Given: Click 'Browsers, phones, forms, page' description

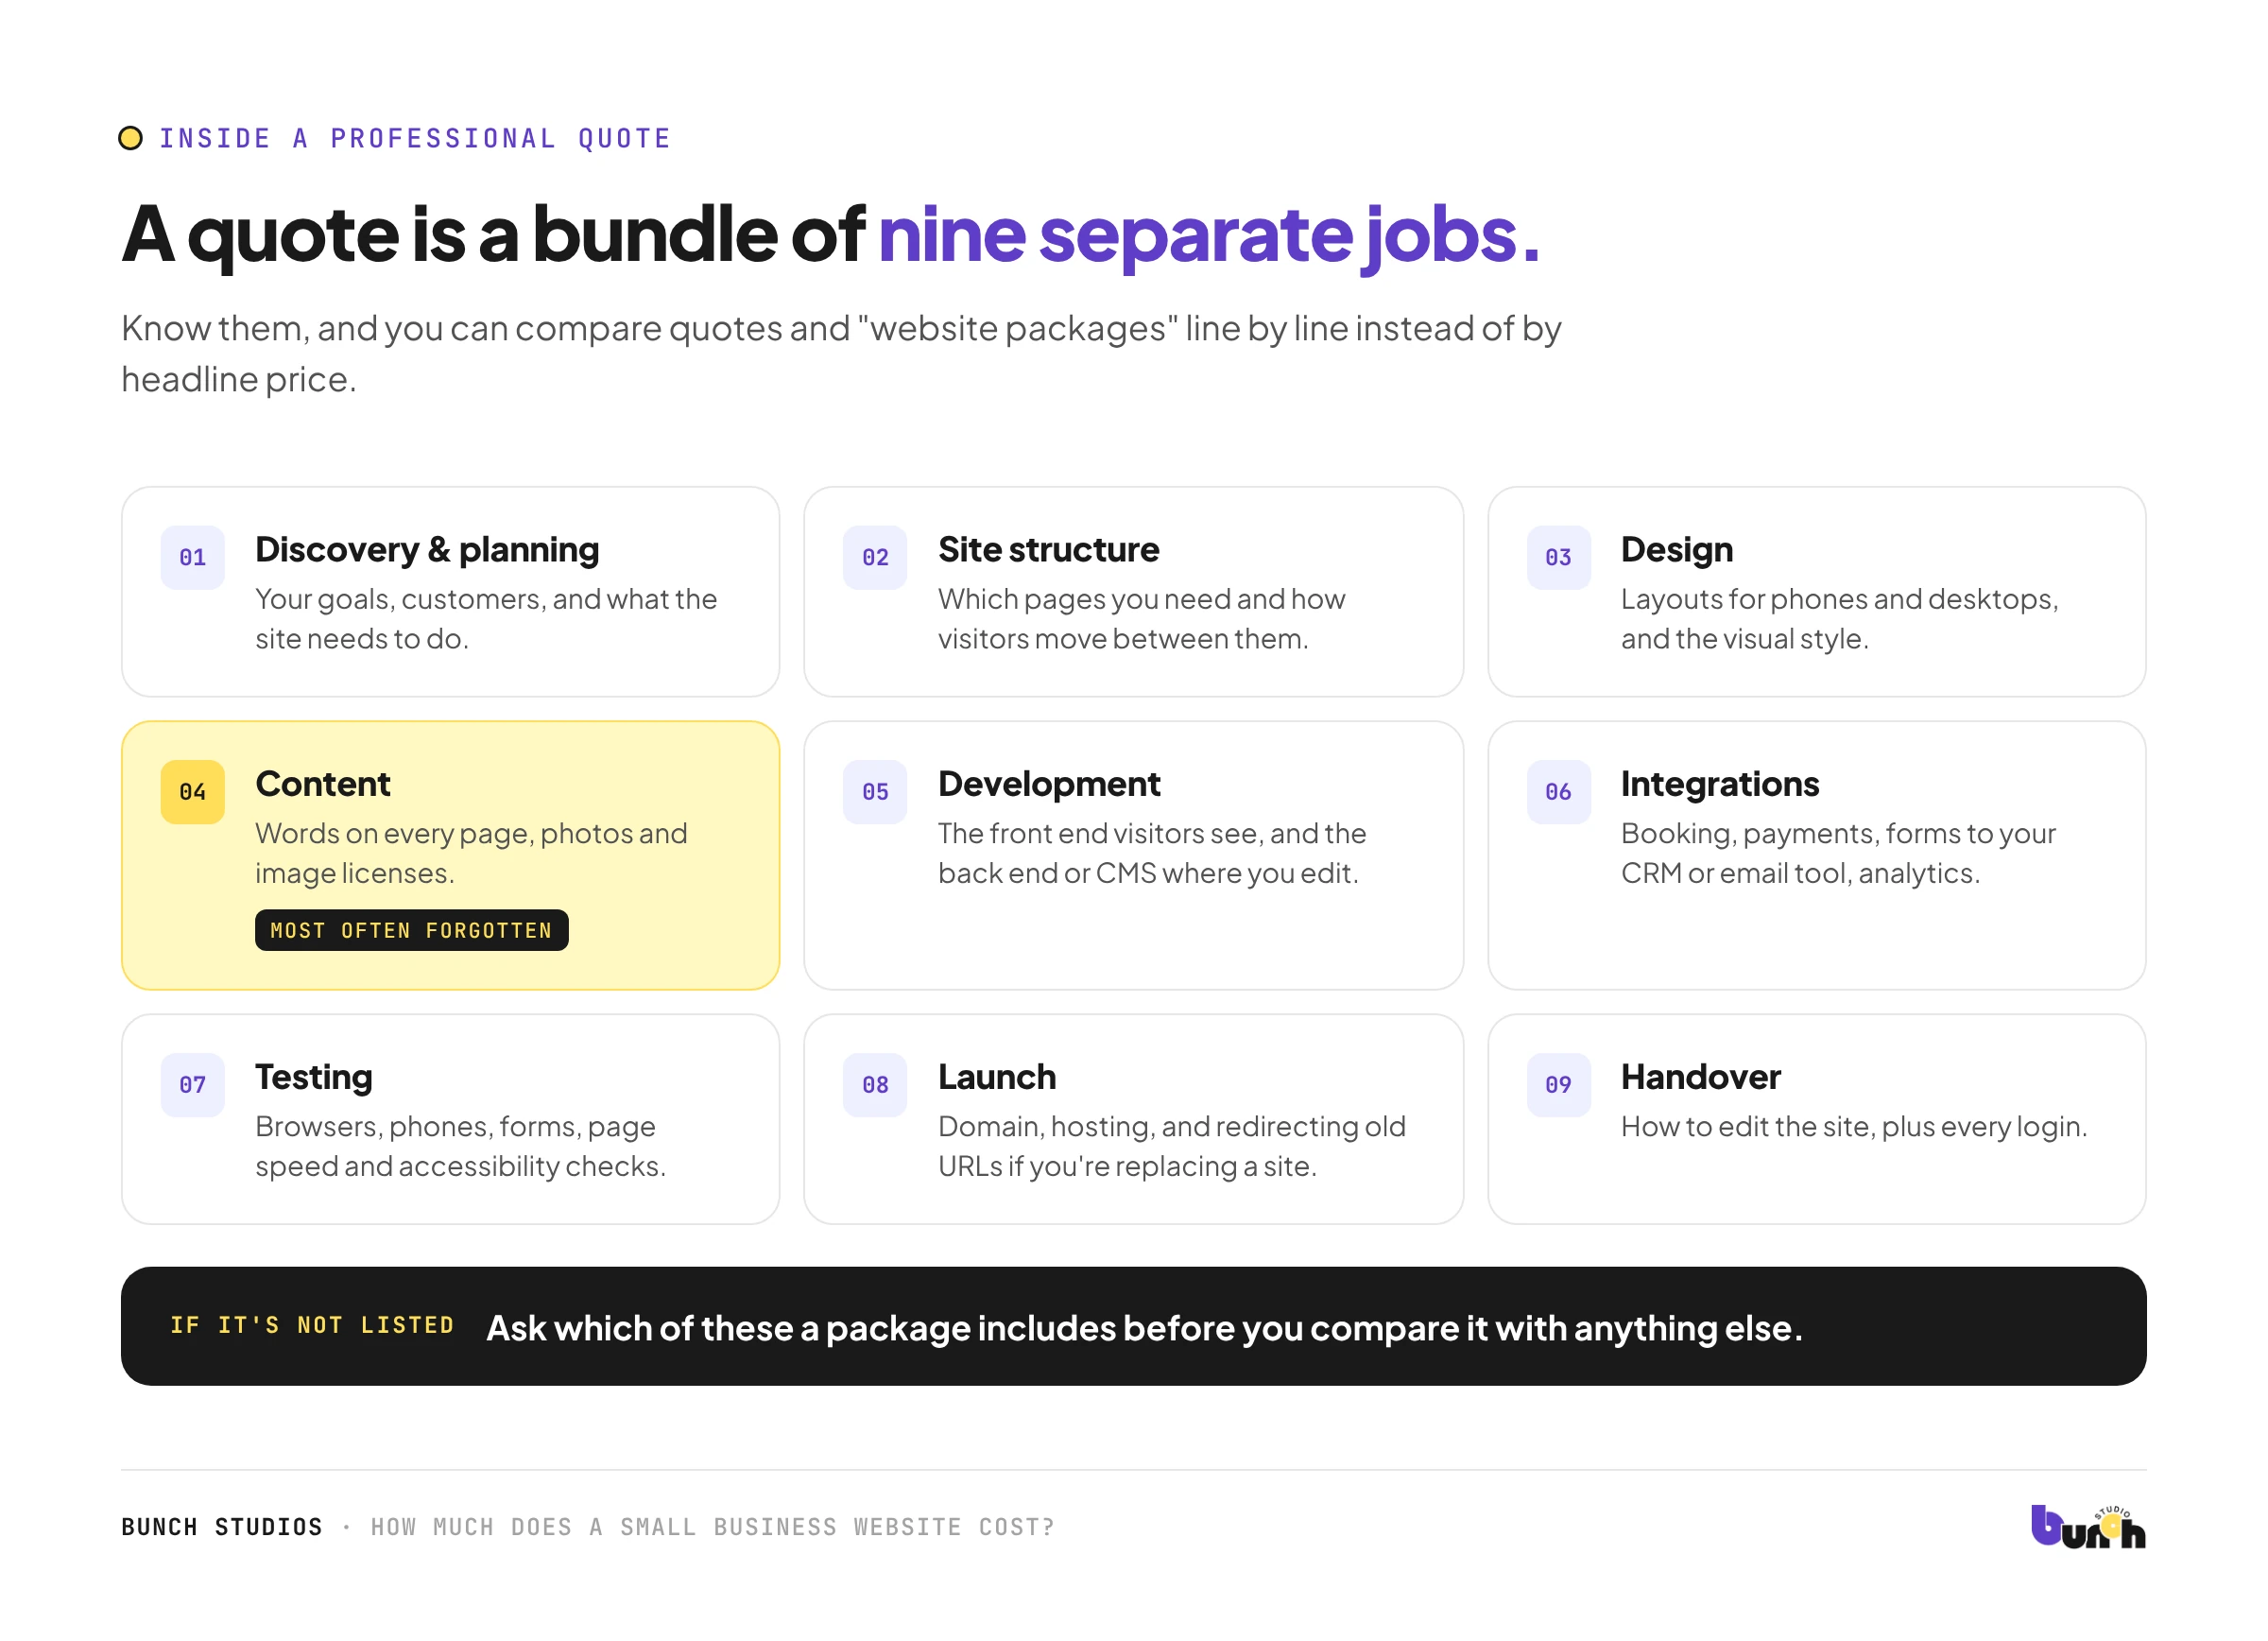Looking at the screenshot, I should coord(461,1146).
